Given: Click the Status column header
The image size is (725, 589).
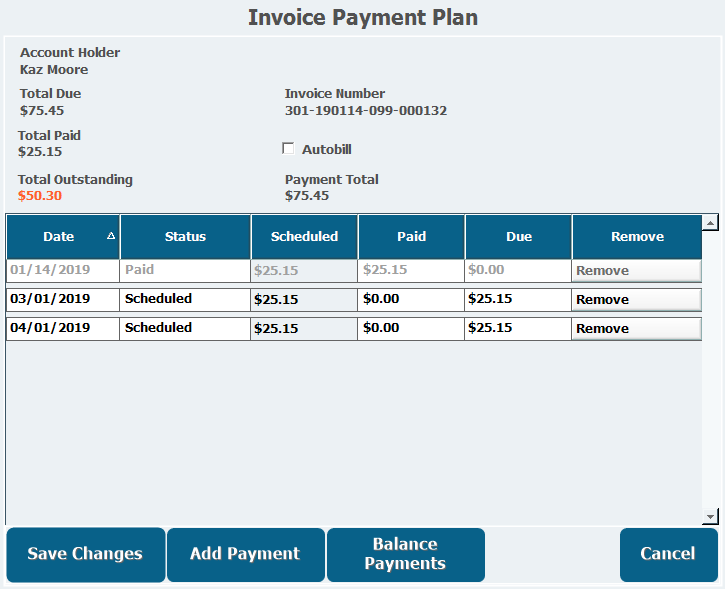Looking at the screenshot, I should 185,237.
